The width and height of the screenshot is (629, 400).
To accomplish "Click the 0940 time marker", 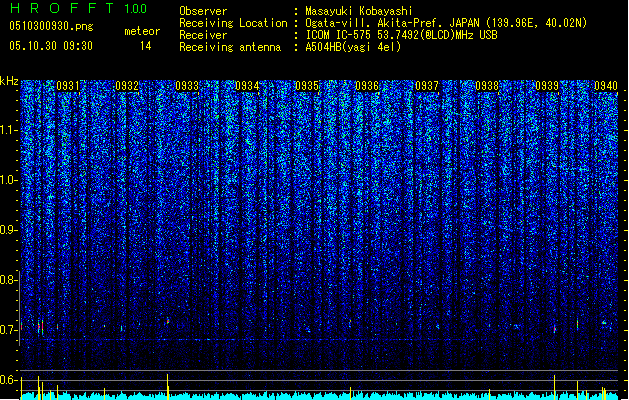I will (606, 86).
